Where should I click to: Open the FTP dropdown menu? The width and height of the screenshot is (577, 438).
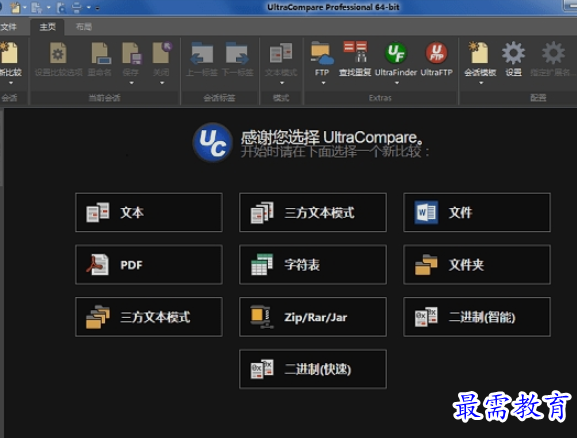point(323,83)
